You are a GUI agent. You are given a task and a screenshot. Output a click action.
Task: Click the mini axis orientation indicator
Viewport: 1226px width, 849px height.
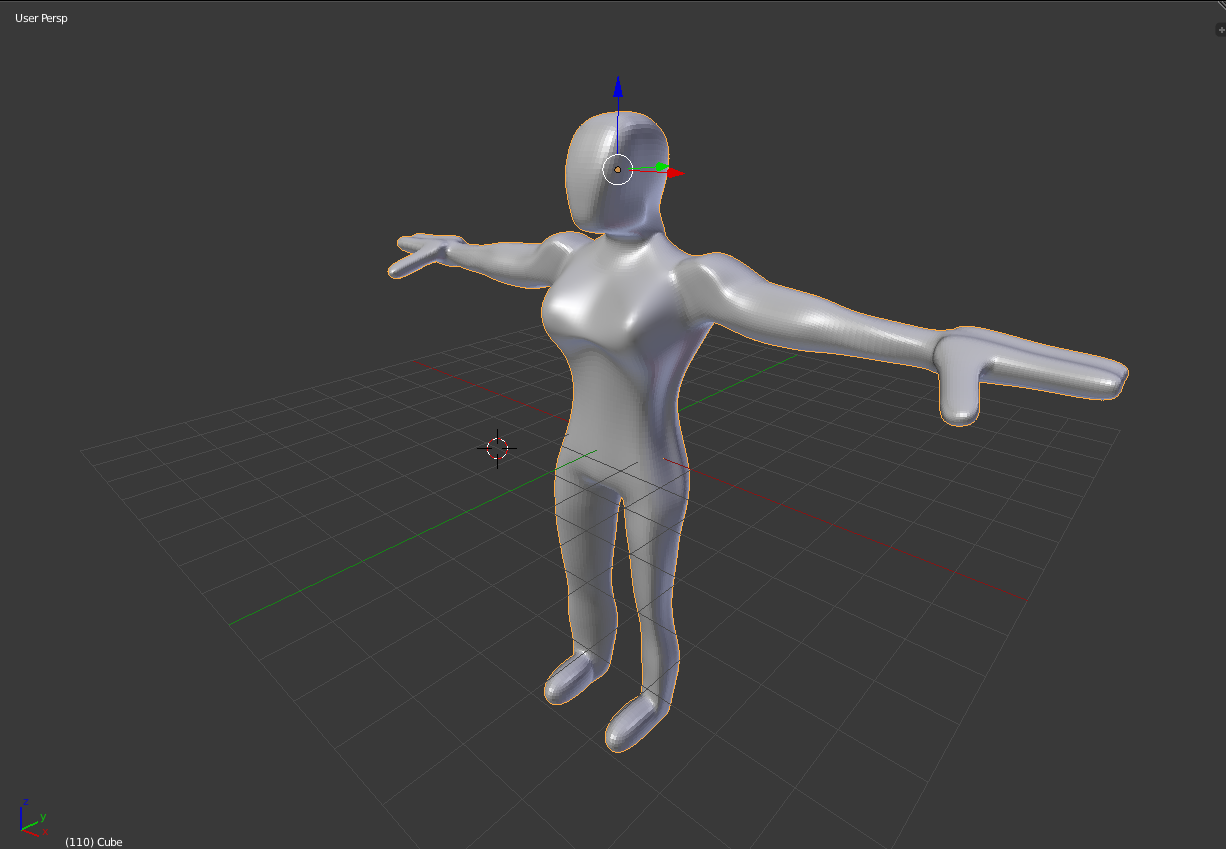32,819
